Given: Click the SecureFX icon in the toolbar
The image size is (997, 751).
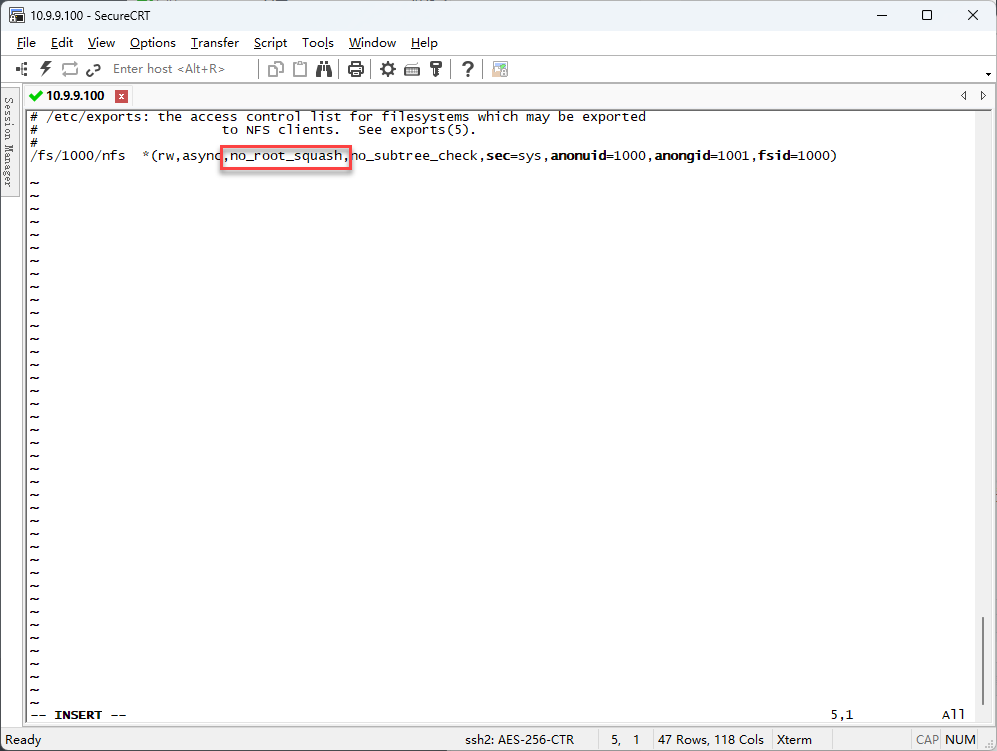Looking at the screenshot, I should coord(500,69).
